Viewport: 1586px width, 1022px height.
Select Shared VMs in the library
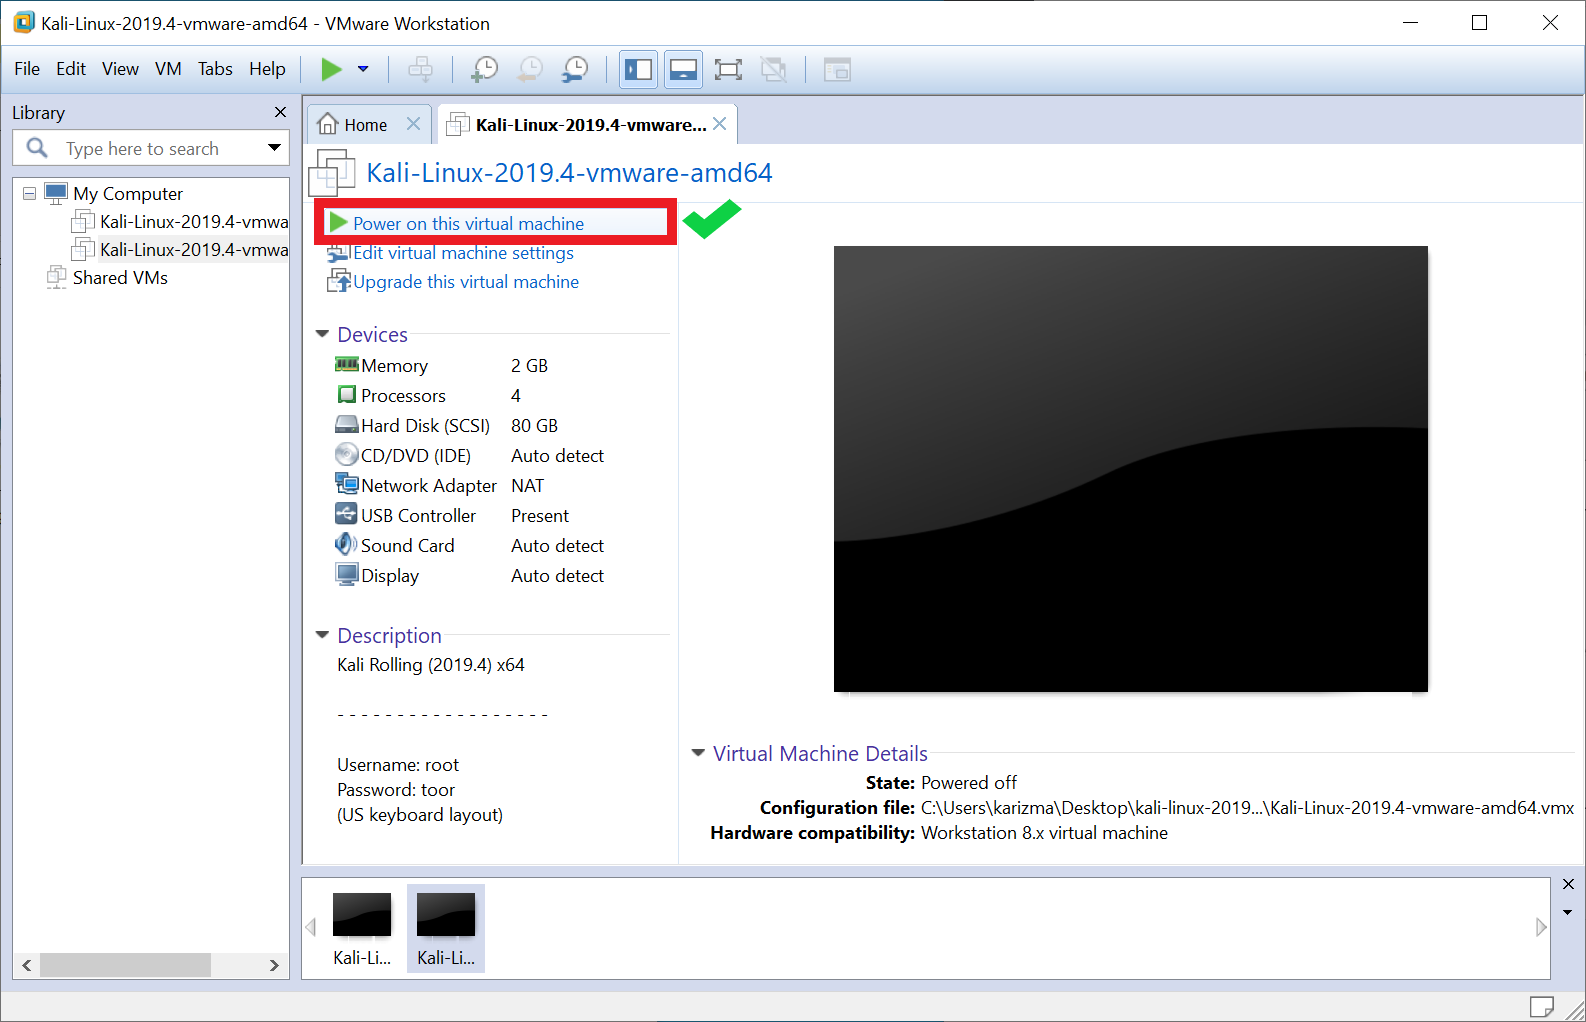120,277
